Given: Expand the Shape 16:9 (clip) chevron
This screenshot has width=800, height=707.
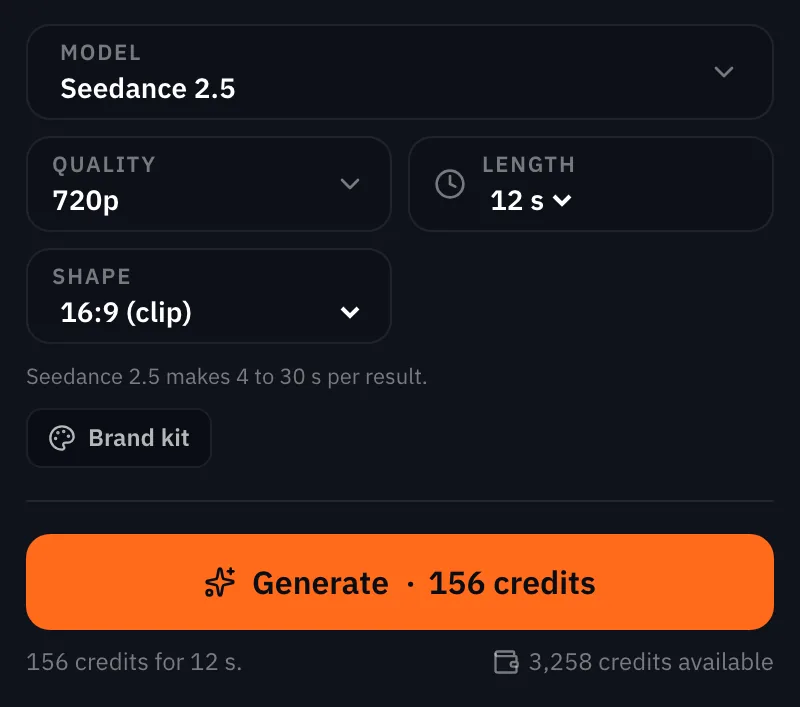Looking at the screenshot, I should tap(349, 312).
